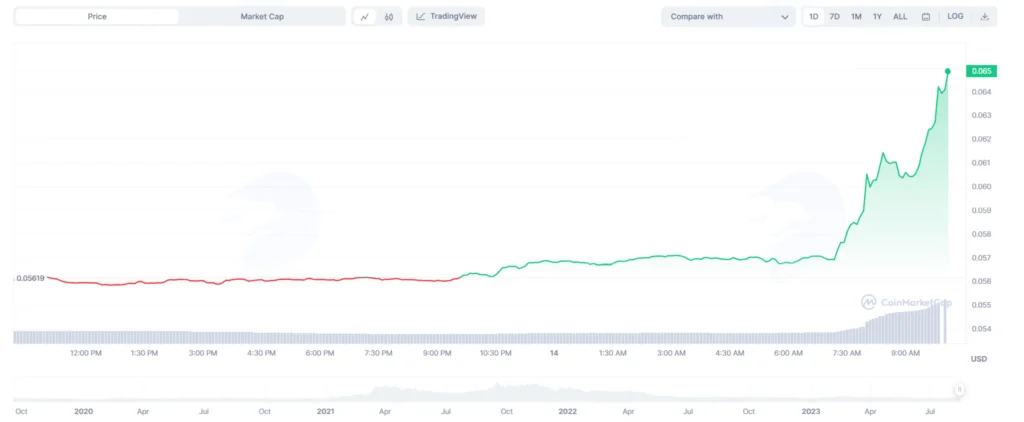Viewport: 1024px width, 422px height.
Task: Click the green 0.065 price label
Action: (982, 71)
